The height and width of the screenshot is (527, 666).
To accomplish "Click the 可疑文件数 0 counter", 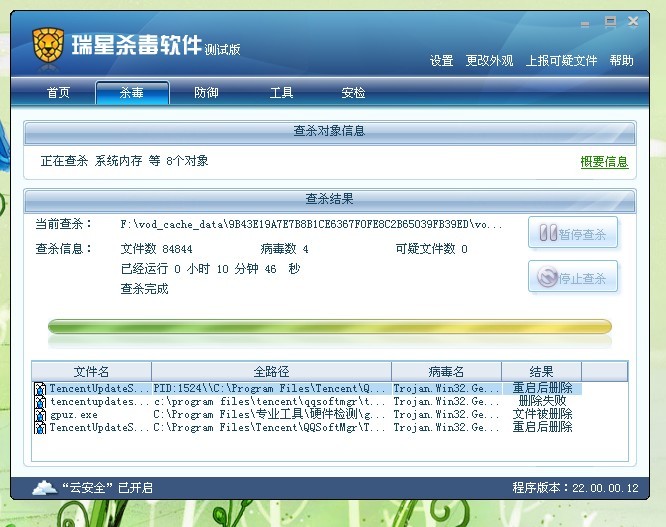I will [x=432, y=248].
